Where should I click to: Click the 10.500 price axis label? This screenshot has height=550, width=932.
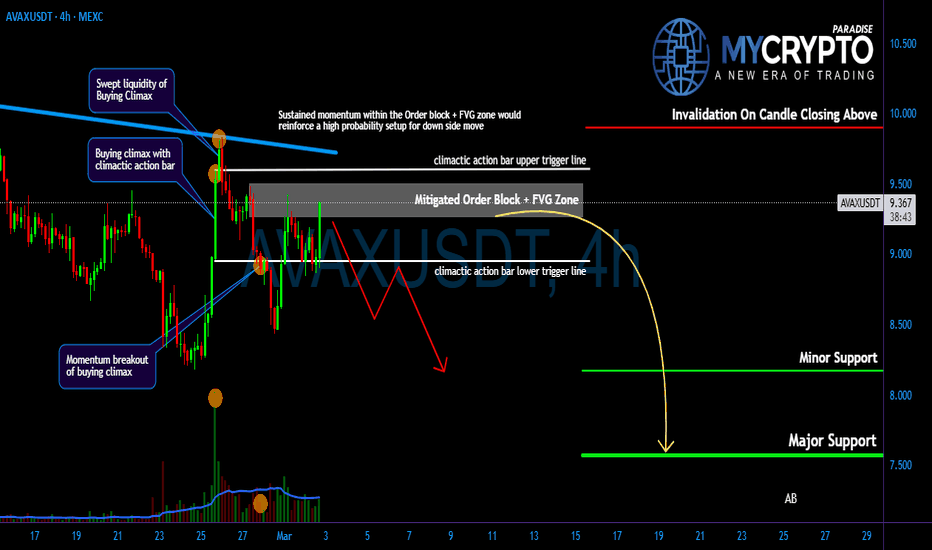[903, 43]
